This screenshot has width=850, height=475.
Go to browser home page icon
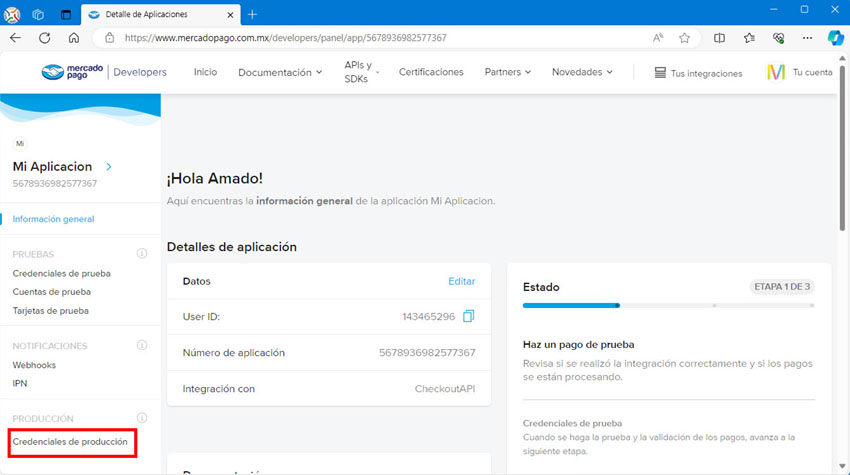click(74, 38)
